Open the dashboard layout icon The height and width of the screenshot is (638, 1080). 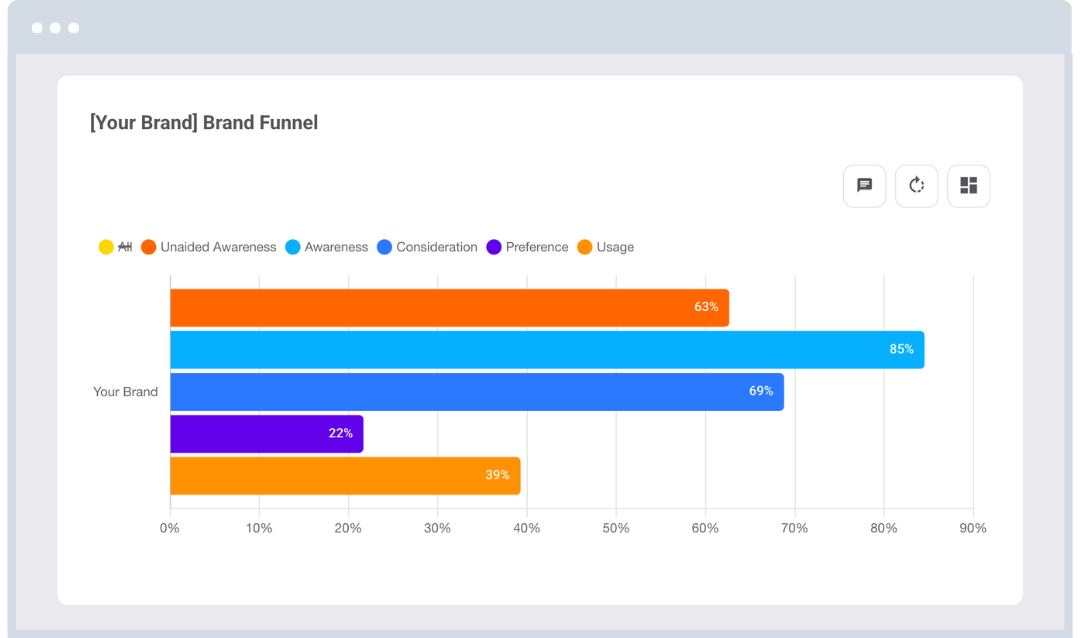pos(968,185)
